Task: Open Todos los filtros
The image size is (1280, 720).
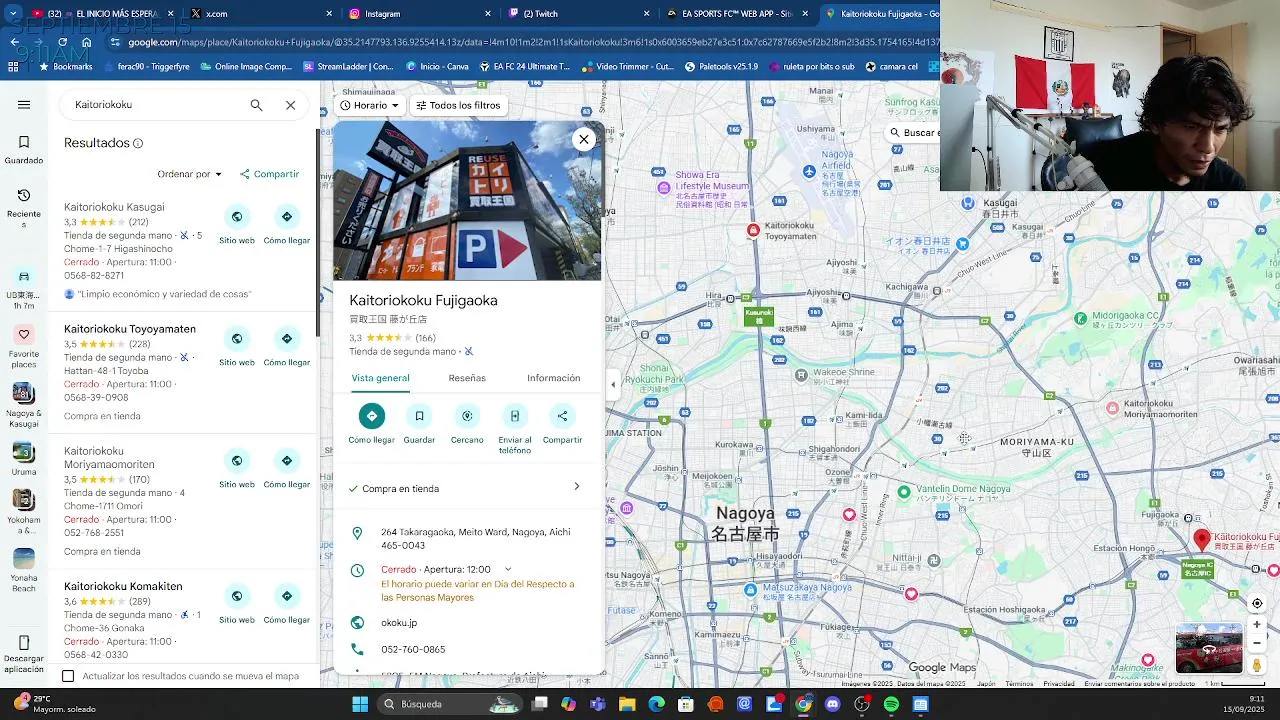Action: coord(458,105)
